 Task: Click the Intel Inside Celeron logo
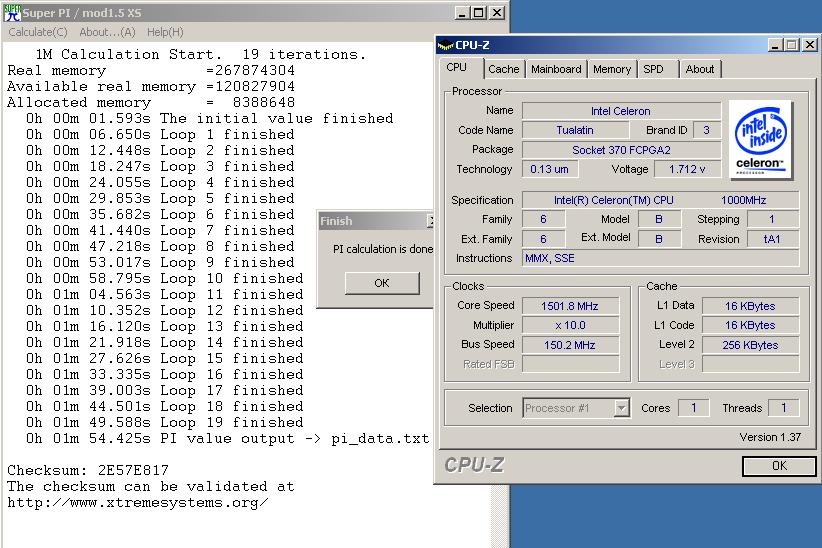pyautogui.click(x=760, y=140)
